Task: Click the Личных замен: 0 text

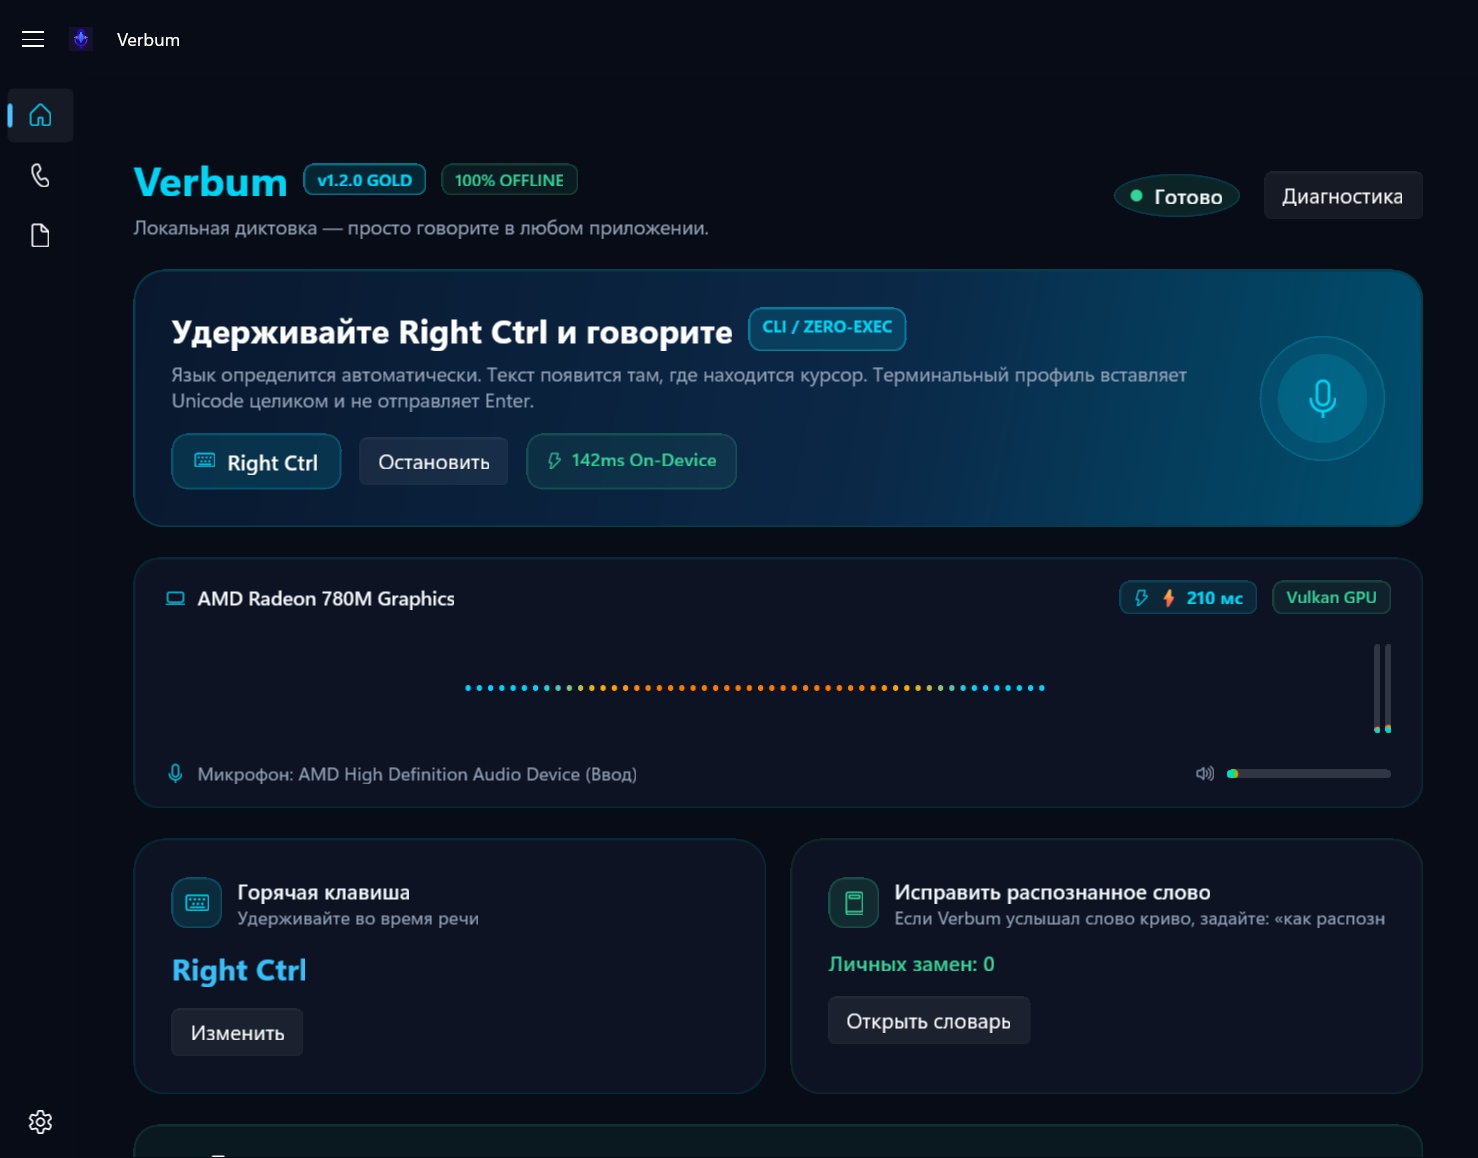Action: (912, 964)
